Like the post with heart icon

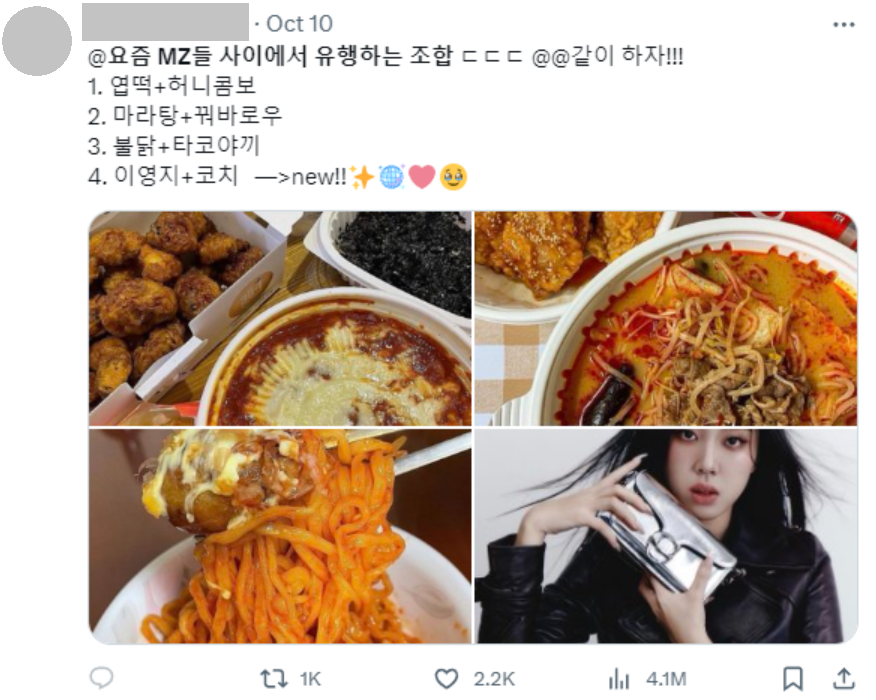446,679
